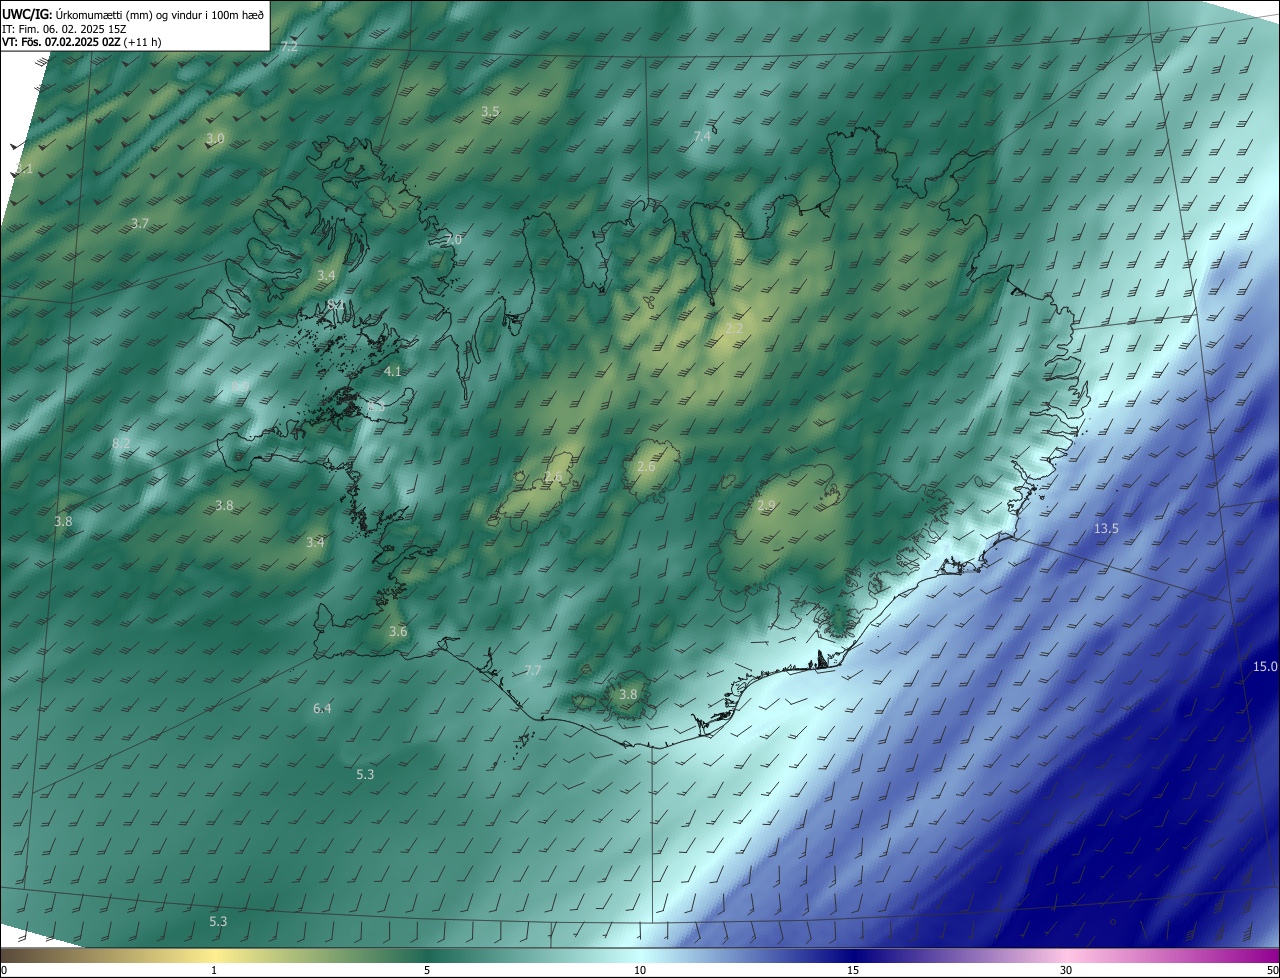Click the 7.7 value label in south Iceland
Image resolution: width=1280 pixels, height=978 pixels.
[533, 670]
